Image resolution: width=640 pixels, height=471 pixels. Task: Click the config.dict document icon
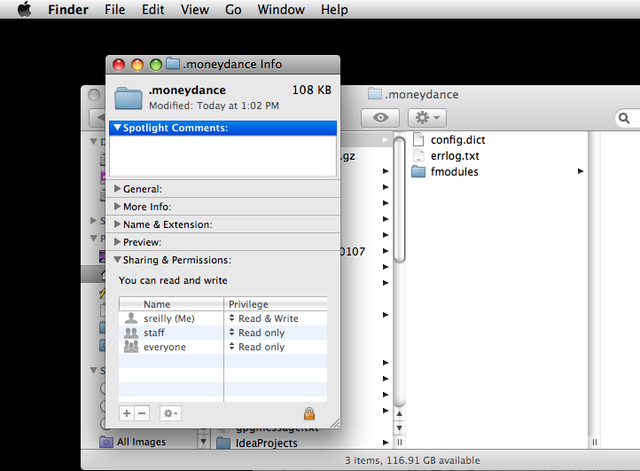(418, 140)
